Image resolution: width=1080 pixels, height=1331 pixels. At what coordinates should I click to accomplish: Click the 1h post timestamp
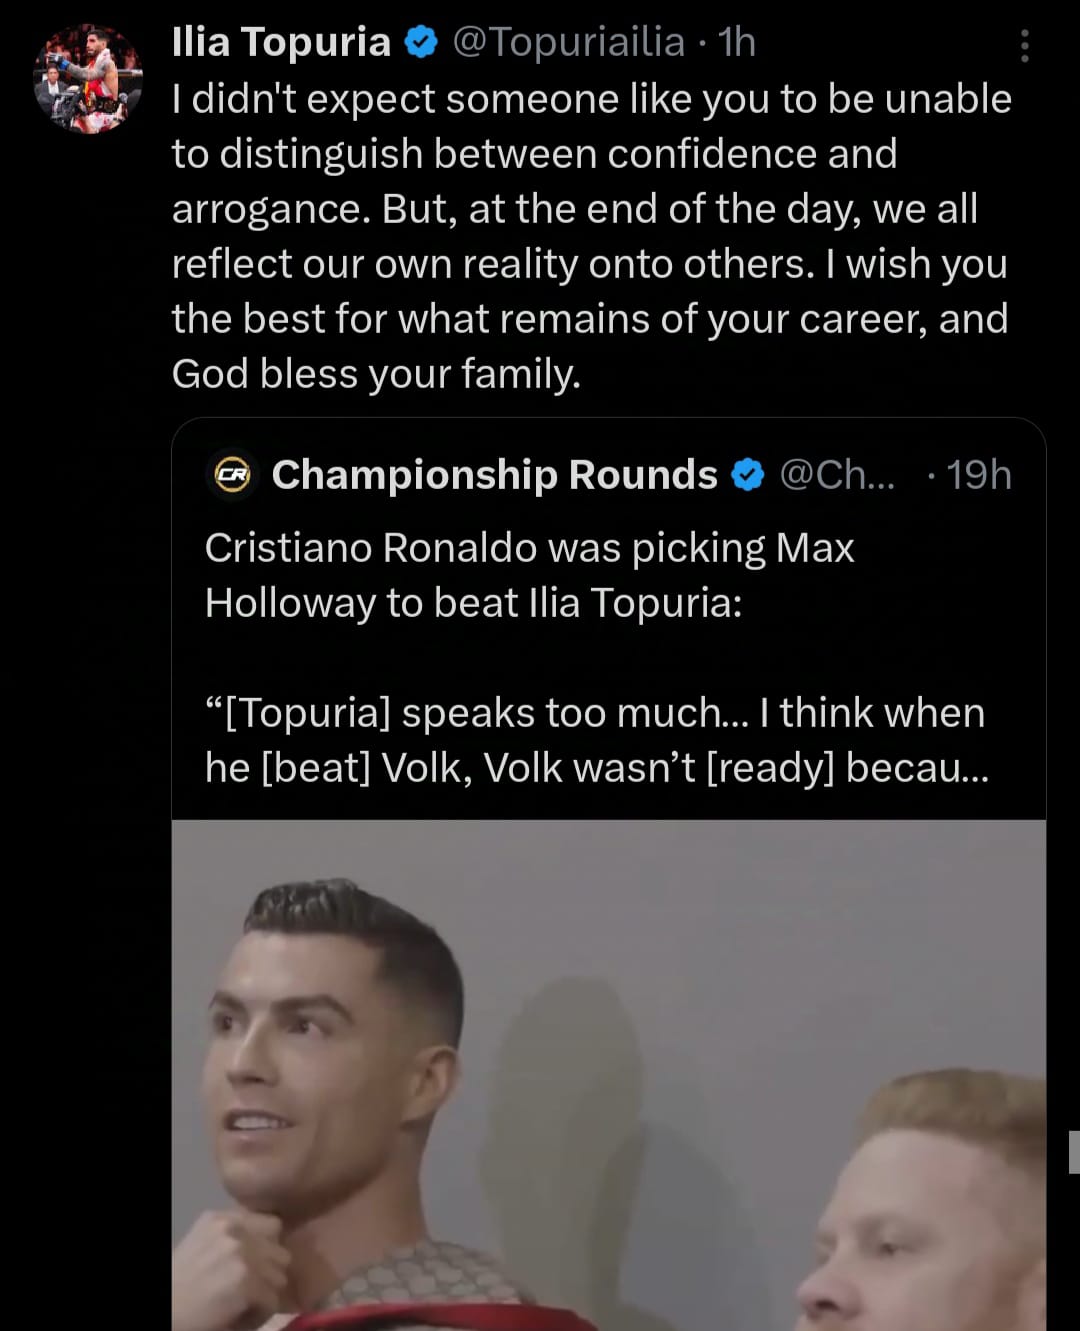click(737, 43)
